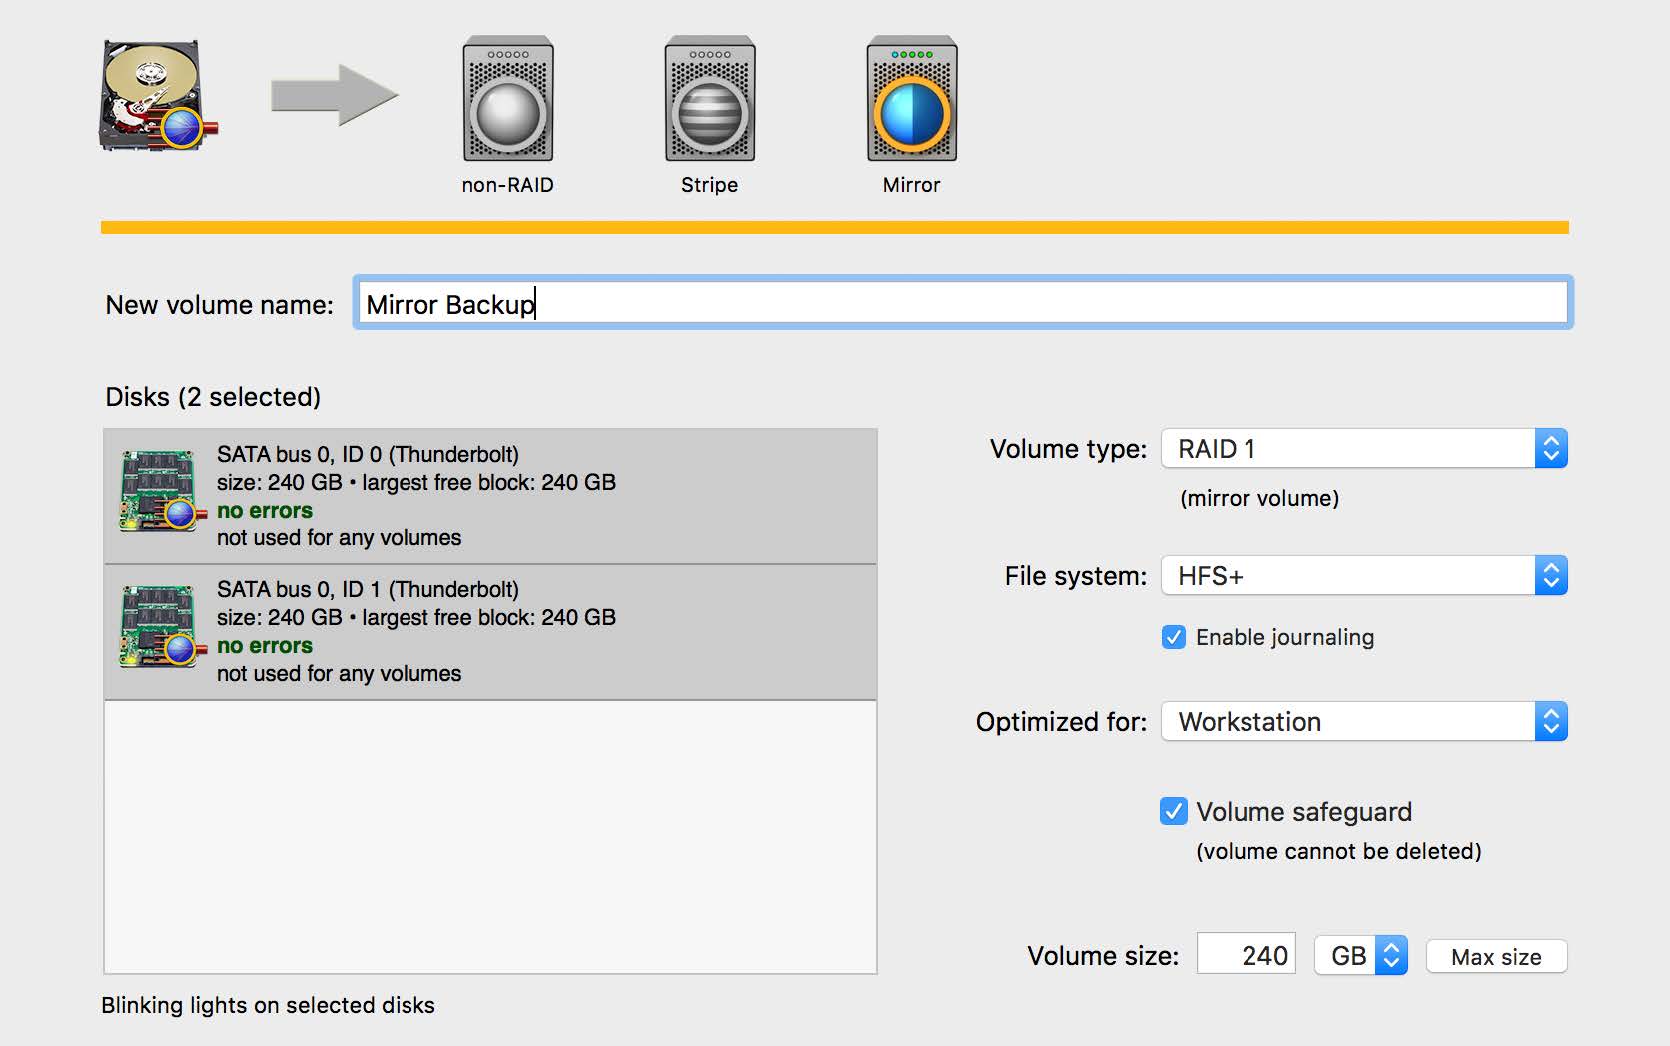The image size is (1670, 1046).
Task: Toggle Enable journaling checkbox
Action: (x=1174, y=637)
